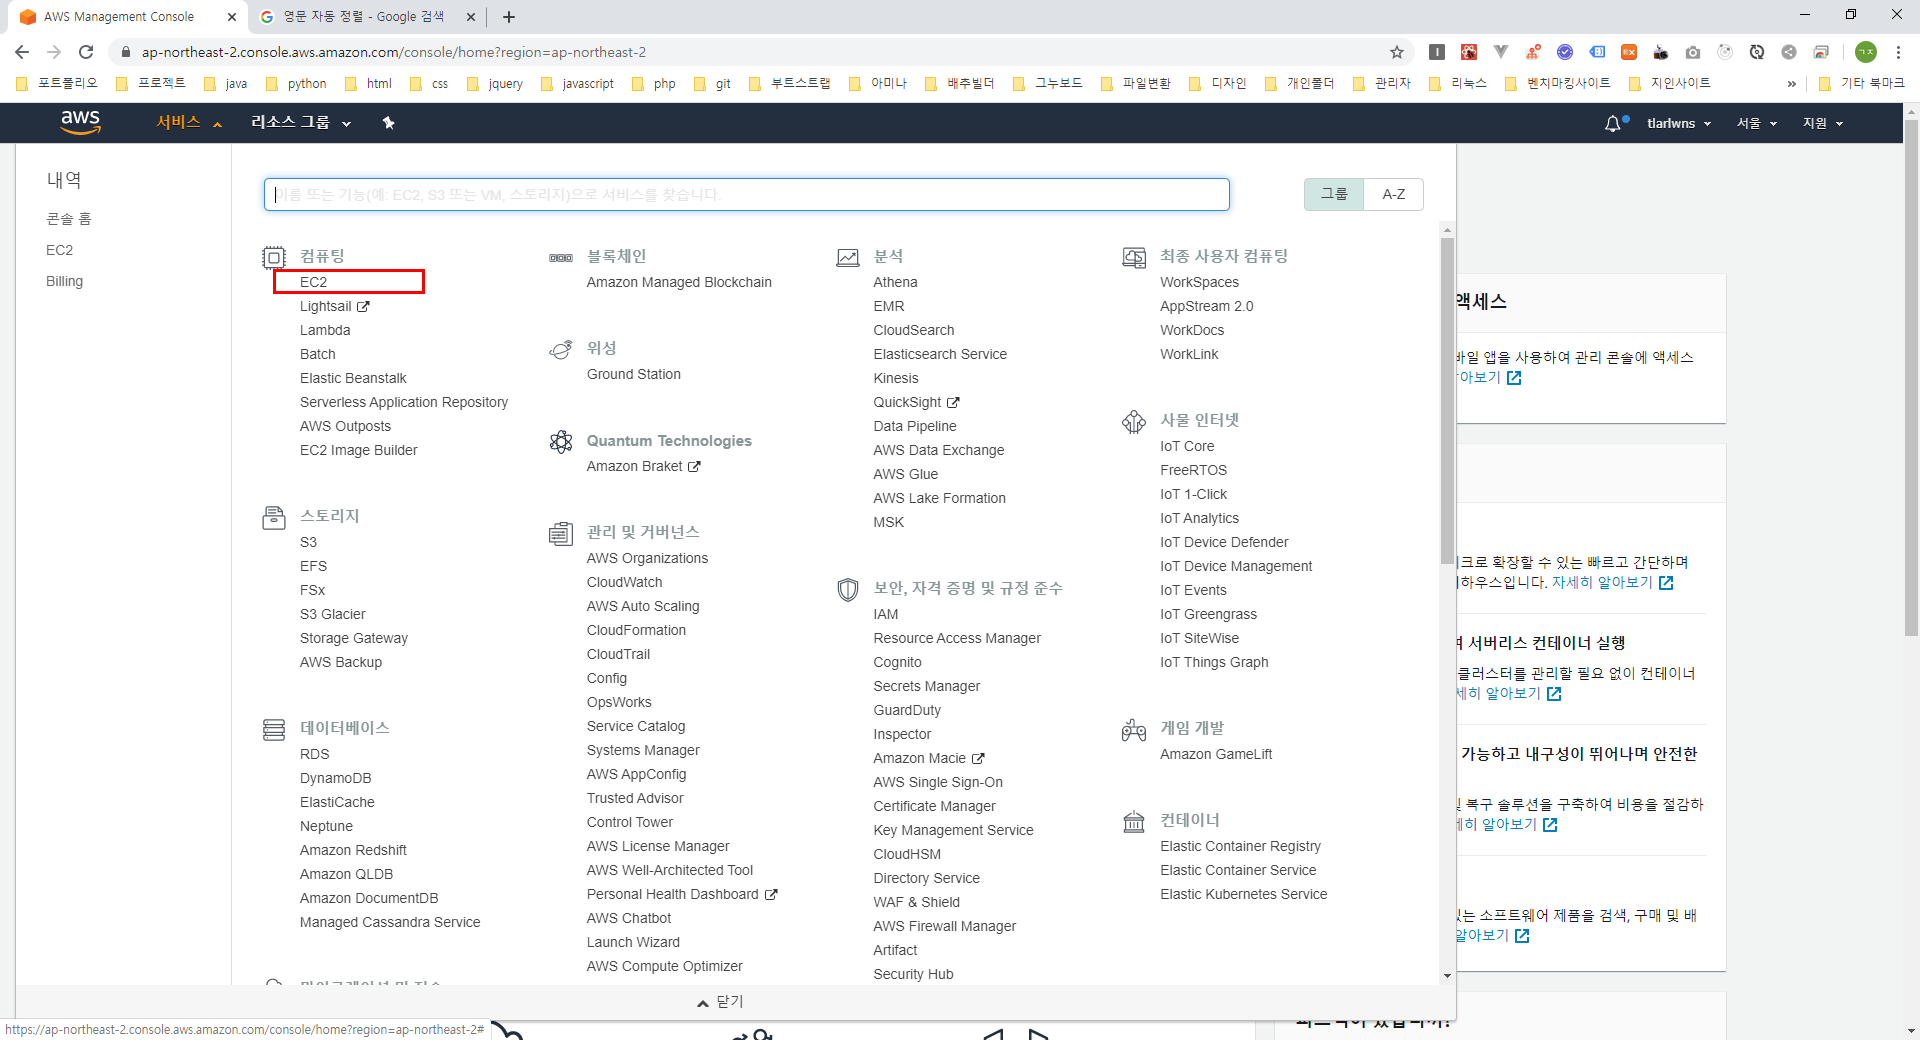Open Amazon Braket external link

pyautogui.click(x=643, y=466)
